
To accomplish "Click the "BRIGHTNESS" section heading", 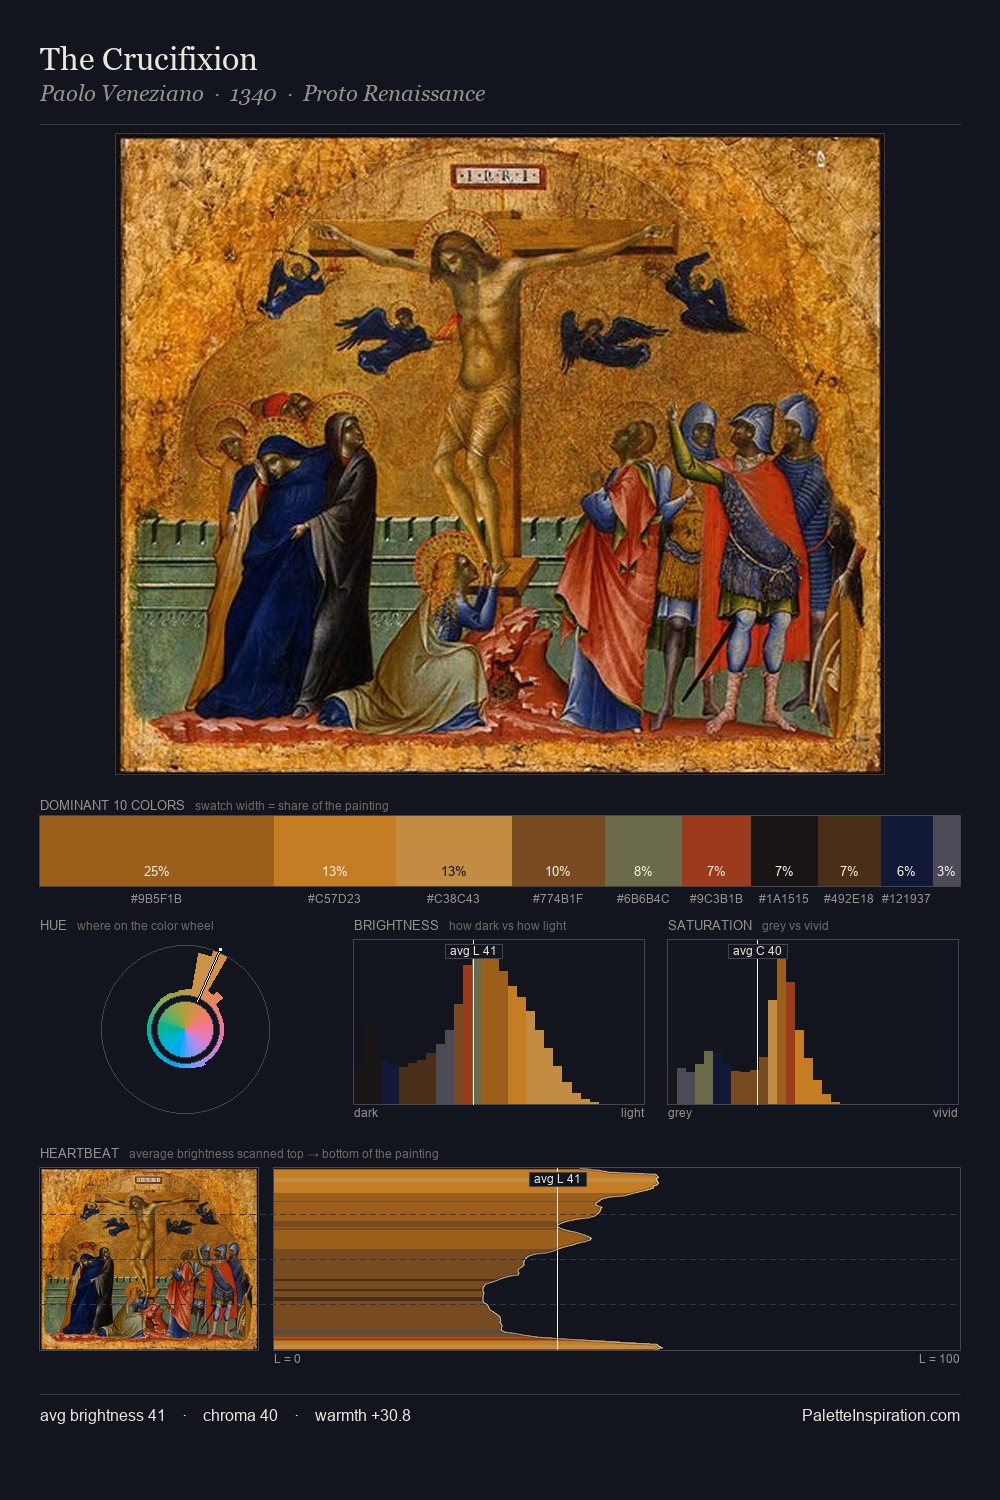I will [396, 925].
